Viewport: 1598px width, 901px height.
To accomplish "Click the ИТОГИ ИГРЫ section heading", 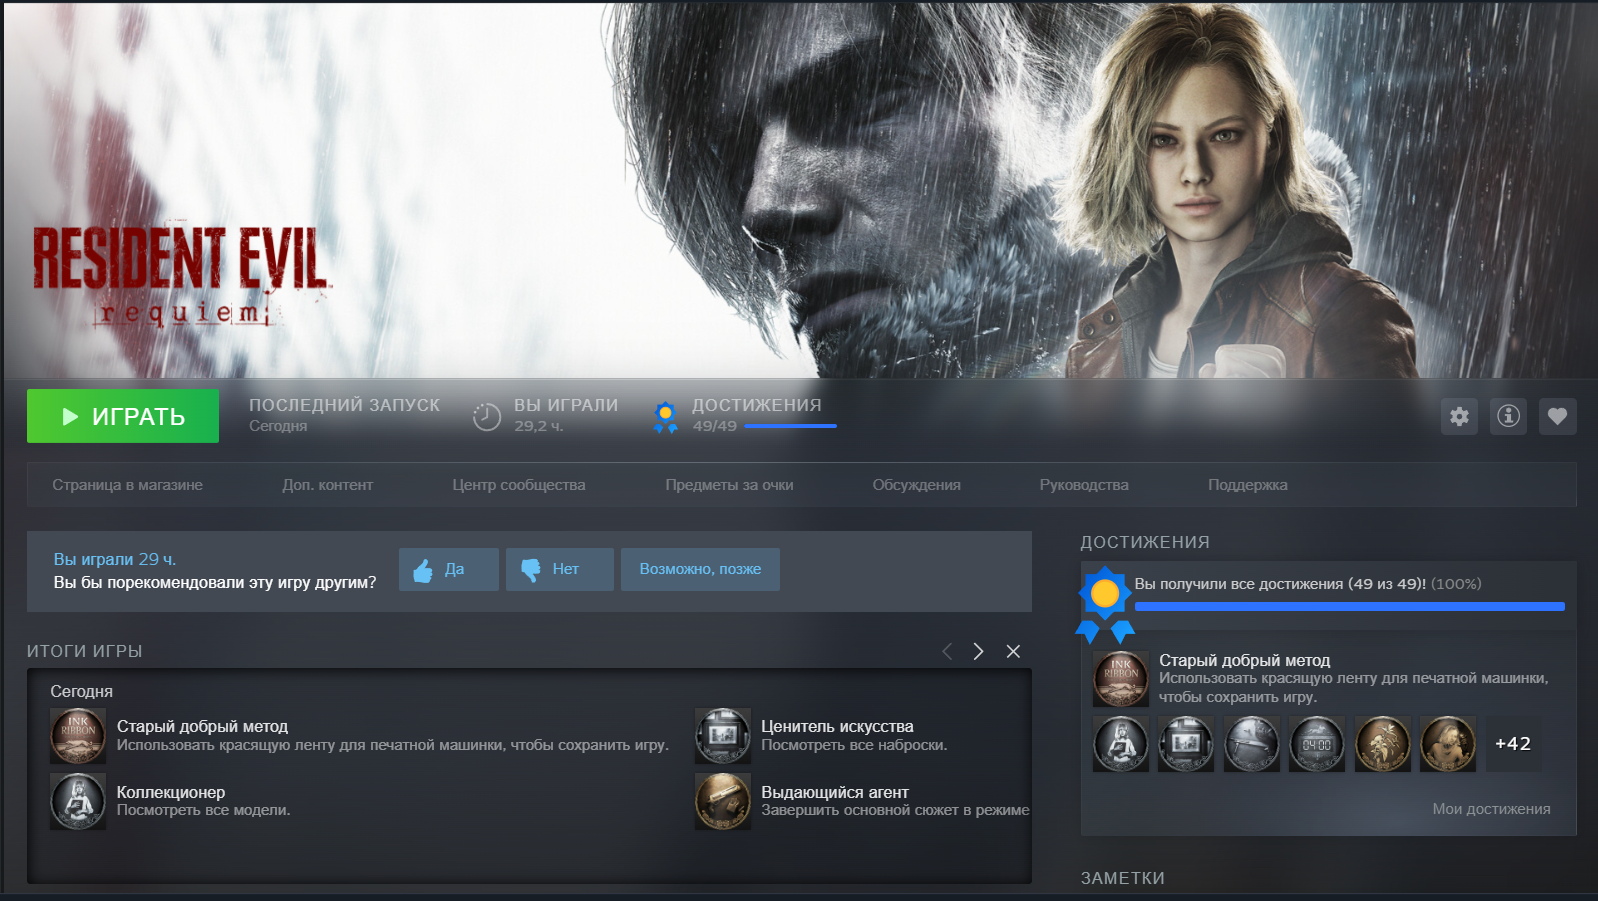I will point(85,651).
